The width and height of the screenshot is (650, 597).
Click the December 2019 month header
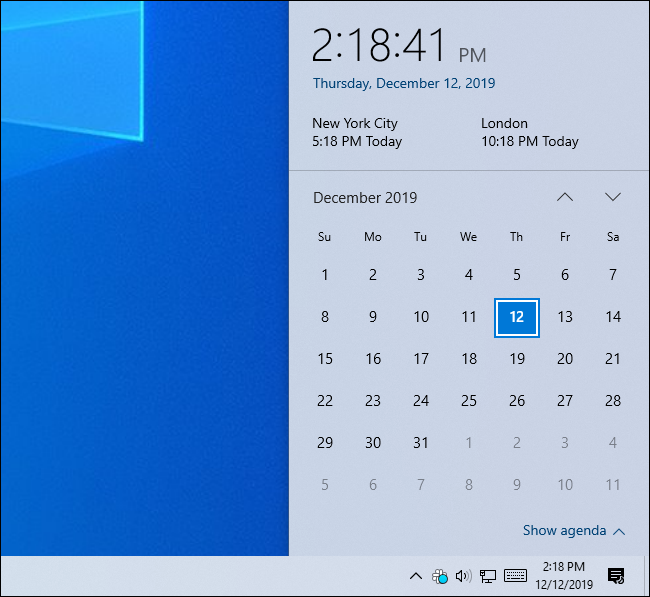[365, 198]
